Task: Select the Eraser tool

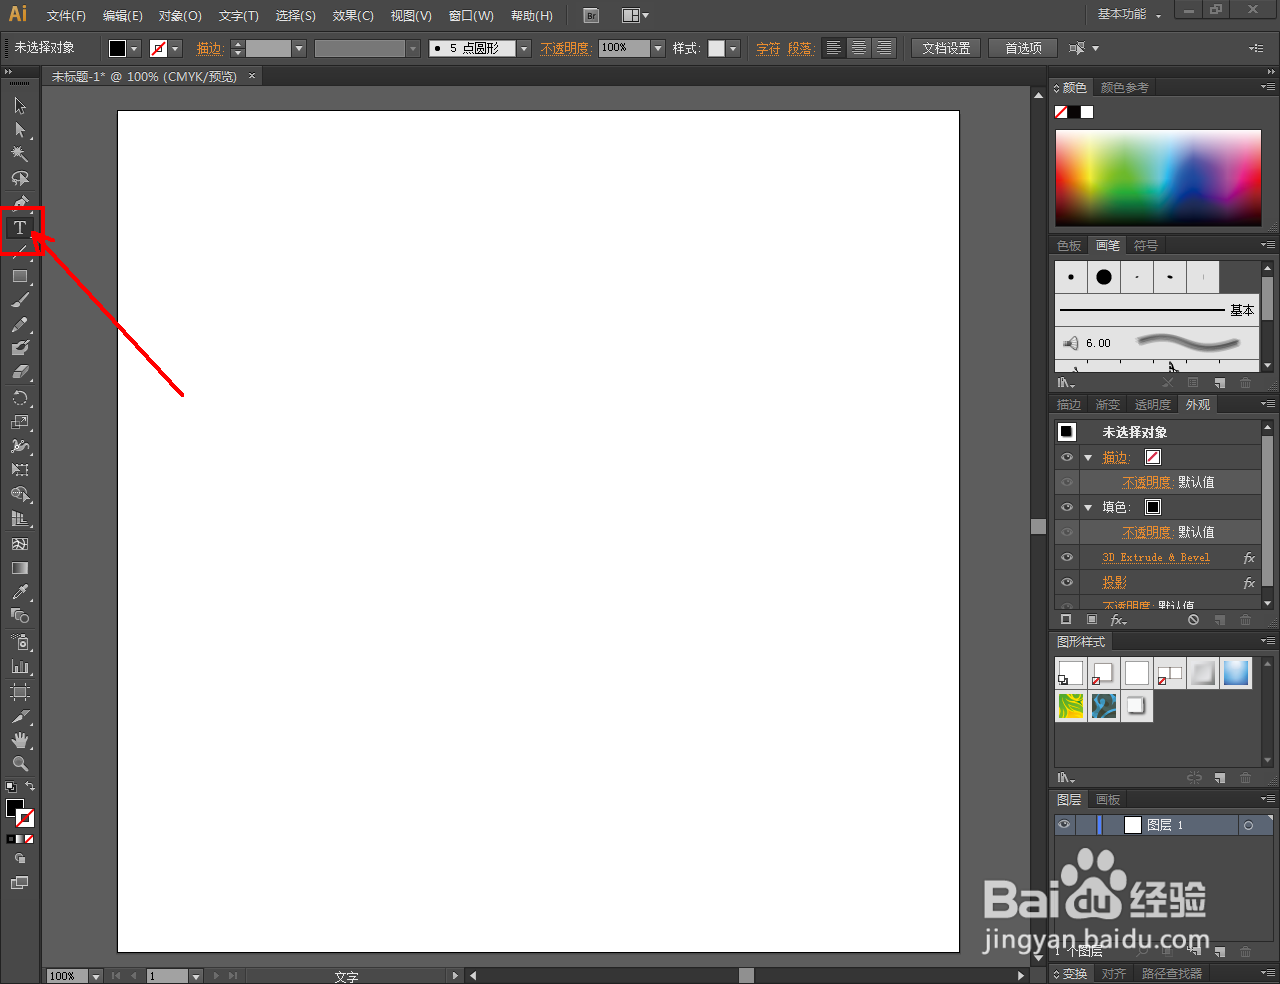Action: point(19,372)
